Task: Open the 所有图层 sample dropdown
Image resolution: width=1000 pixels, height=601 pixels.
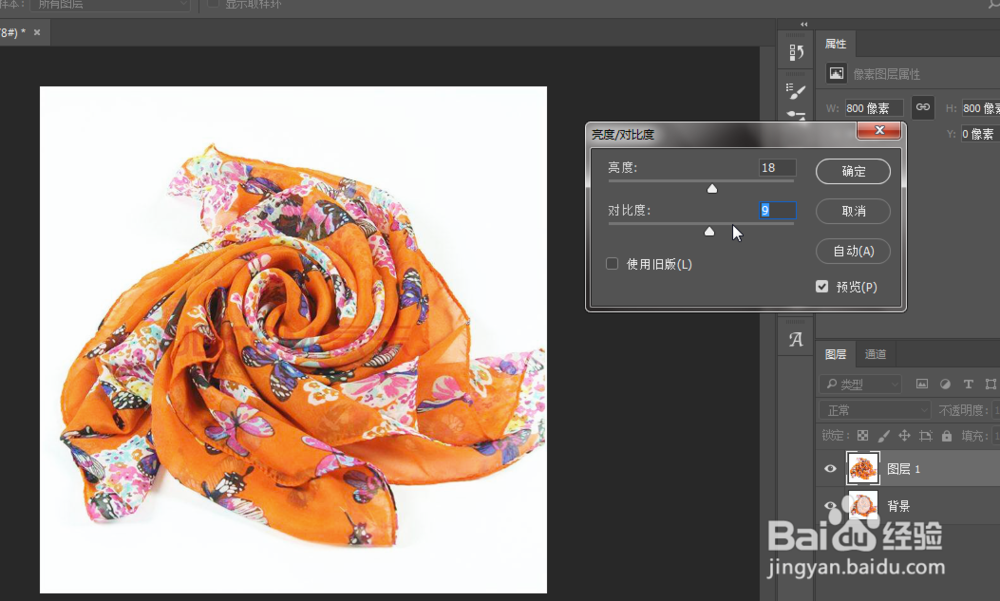Action: 110,4
